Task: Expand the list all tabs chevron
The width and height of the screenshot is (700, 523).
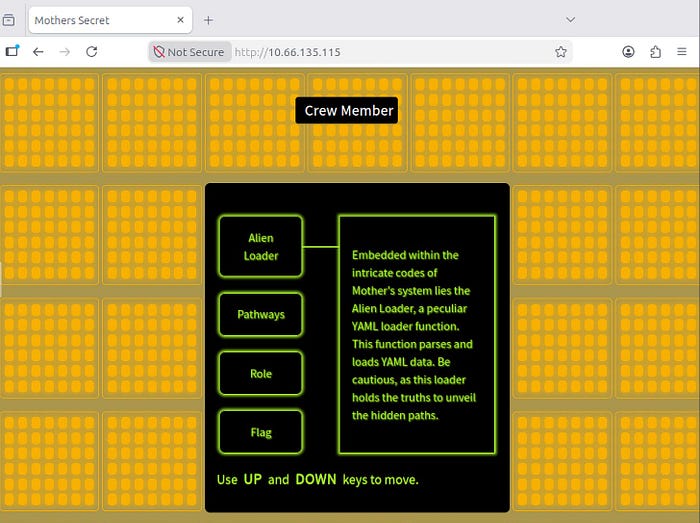Action: click(570, 20)
